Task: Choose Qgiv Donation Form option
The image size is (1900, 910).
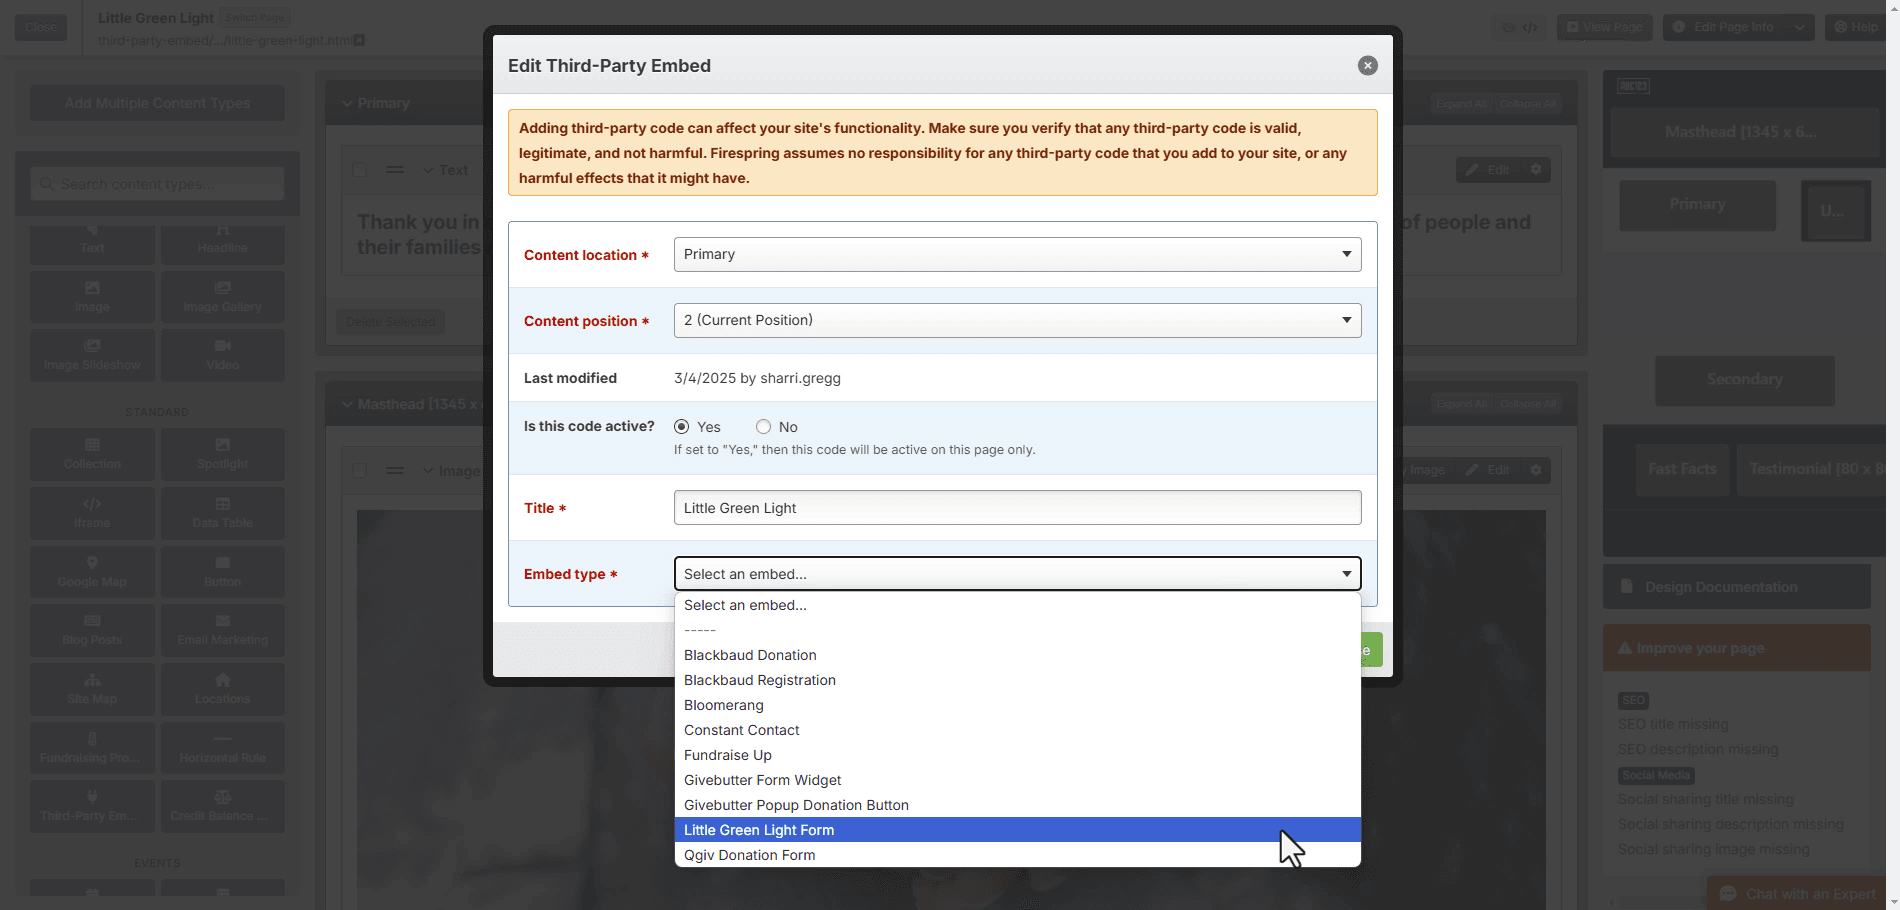Action: (1017, 855)
